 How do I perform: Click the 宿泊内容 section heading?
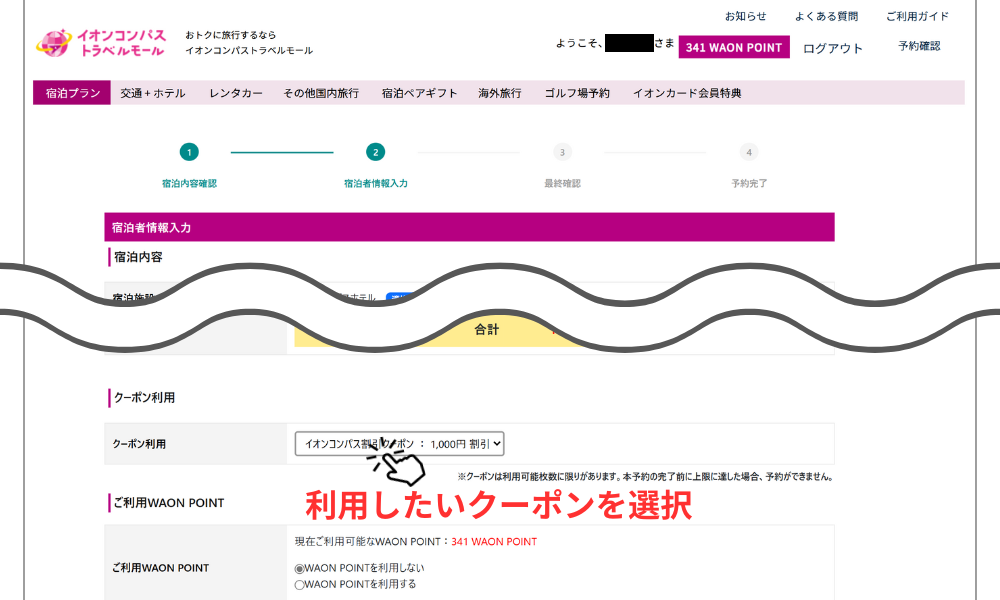(x=138, y=257)
